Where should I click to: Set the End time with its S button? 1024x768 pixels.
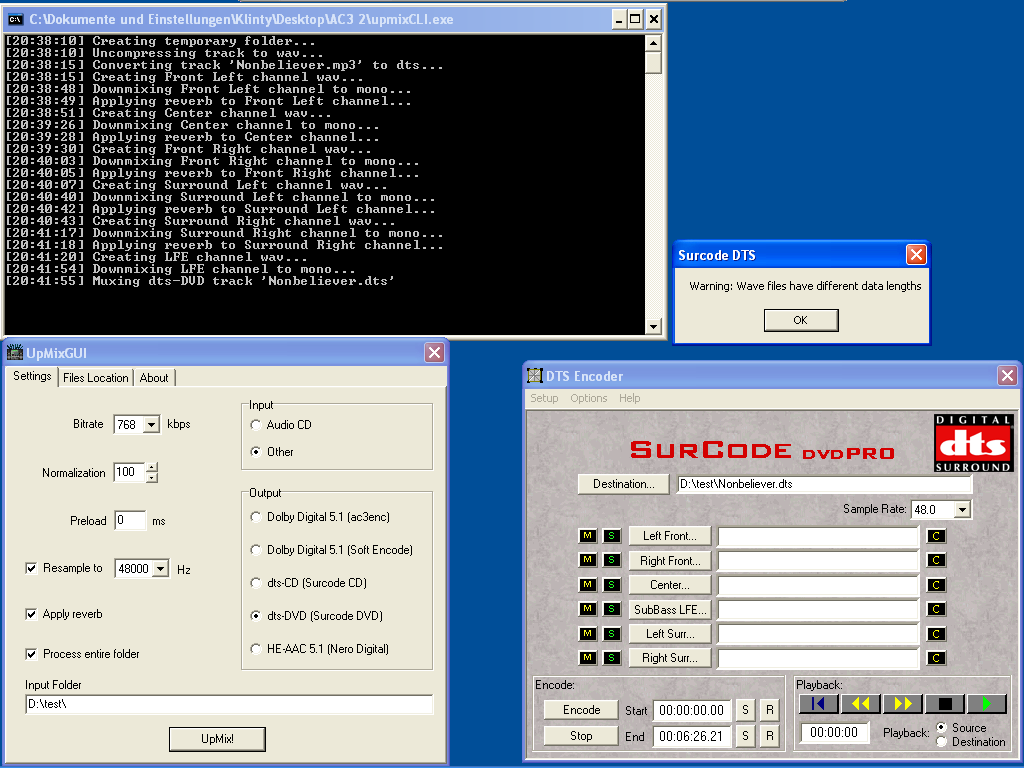[x=745, y=736]
